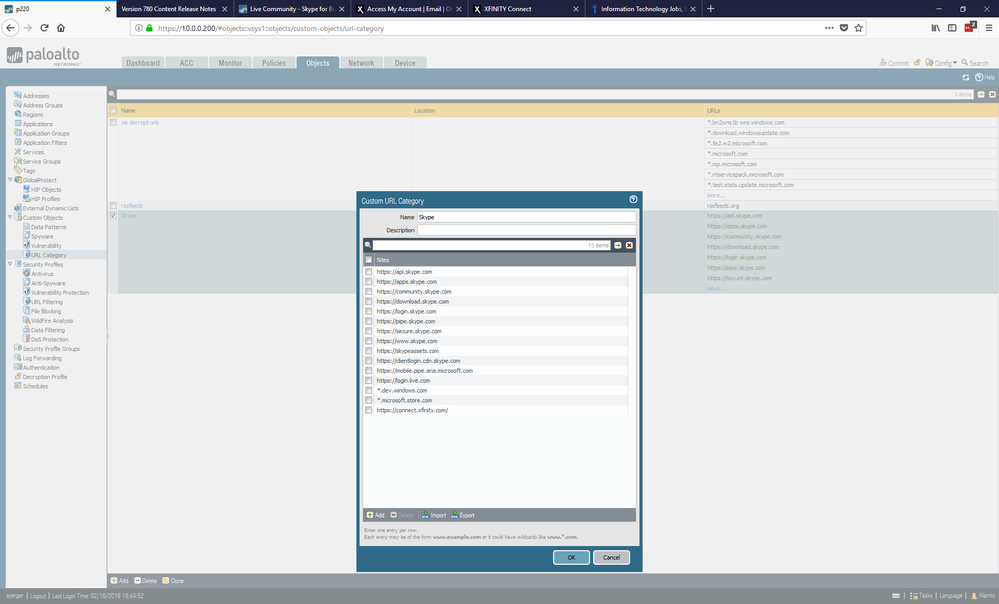Click Export in the dialog toolbar
999x604 pixels.
click(463, 515)
